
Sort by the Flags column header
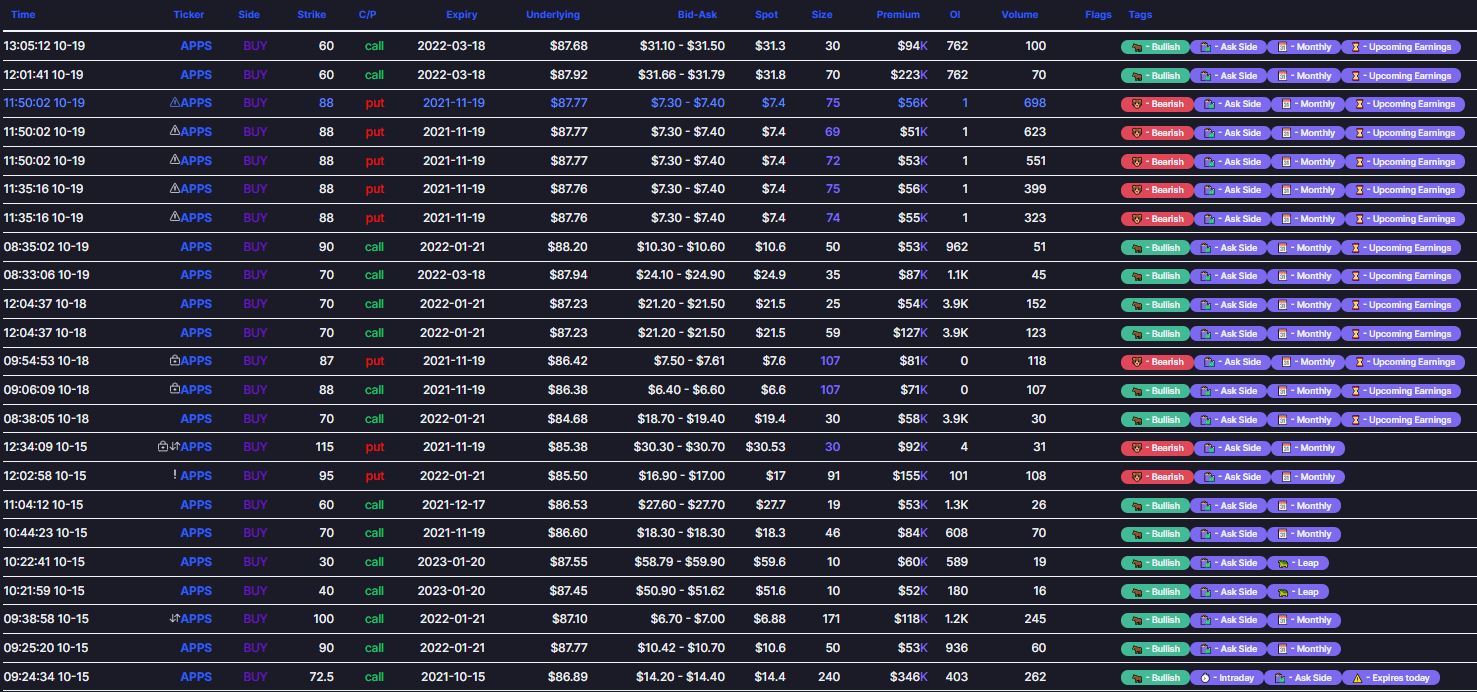pyautogui.click(x=1098, y=15)
